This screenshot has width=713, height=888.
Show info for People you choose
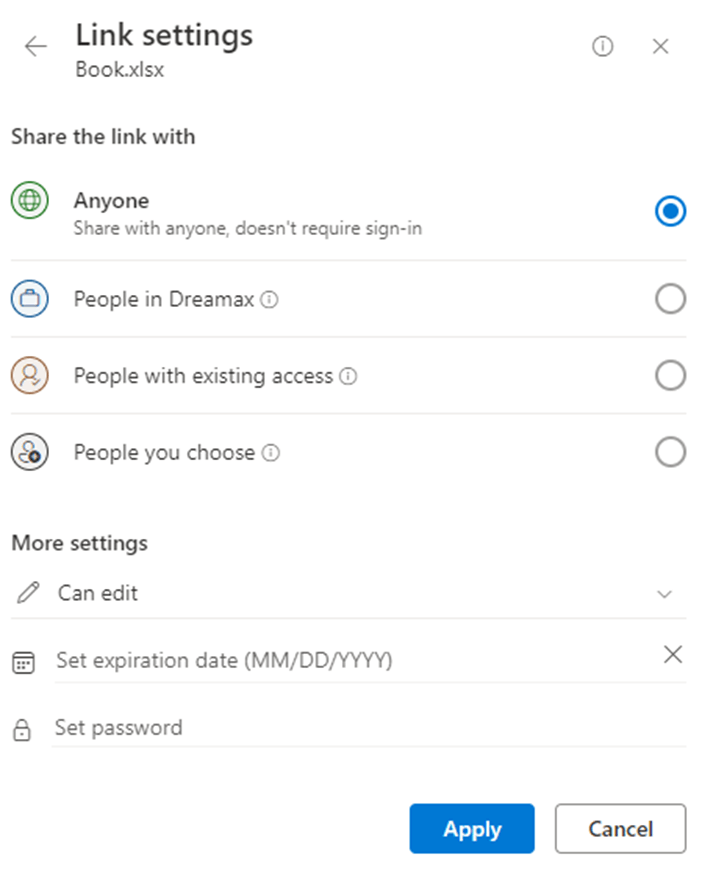(x=271, y=453)
